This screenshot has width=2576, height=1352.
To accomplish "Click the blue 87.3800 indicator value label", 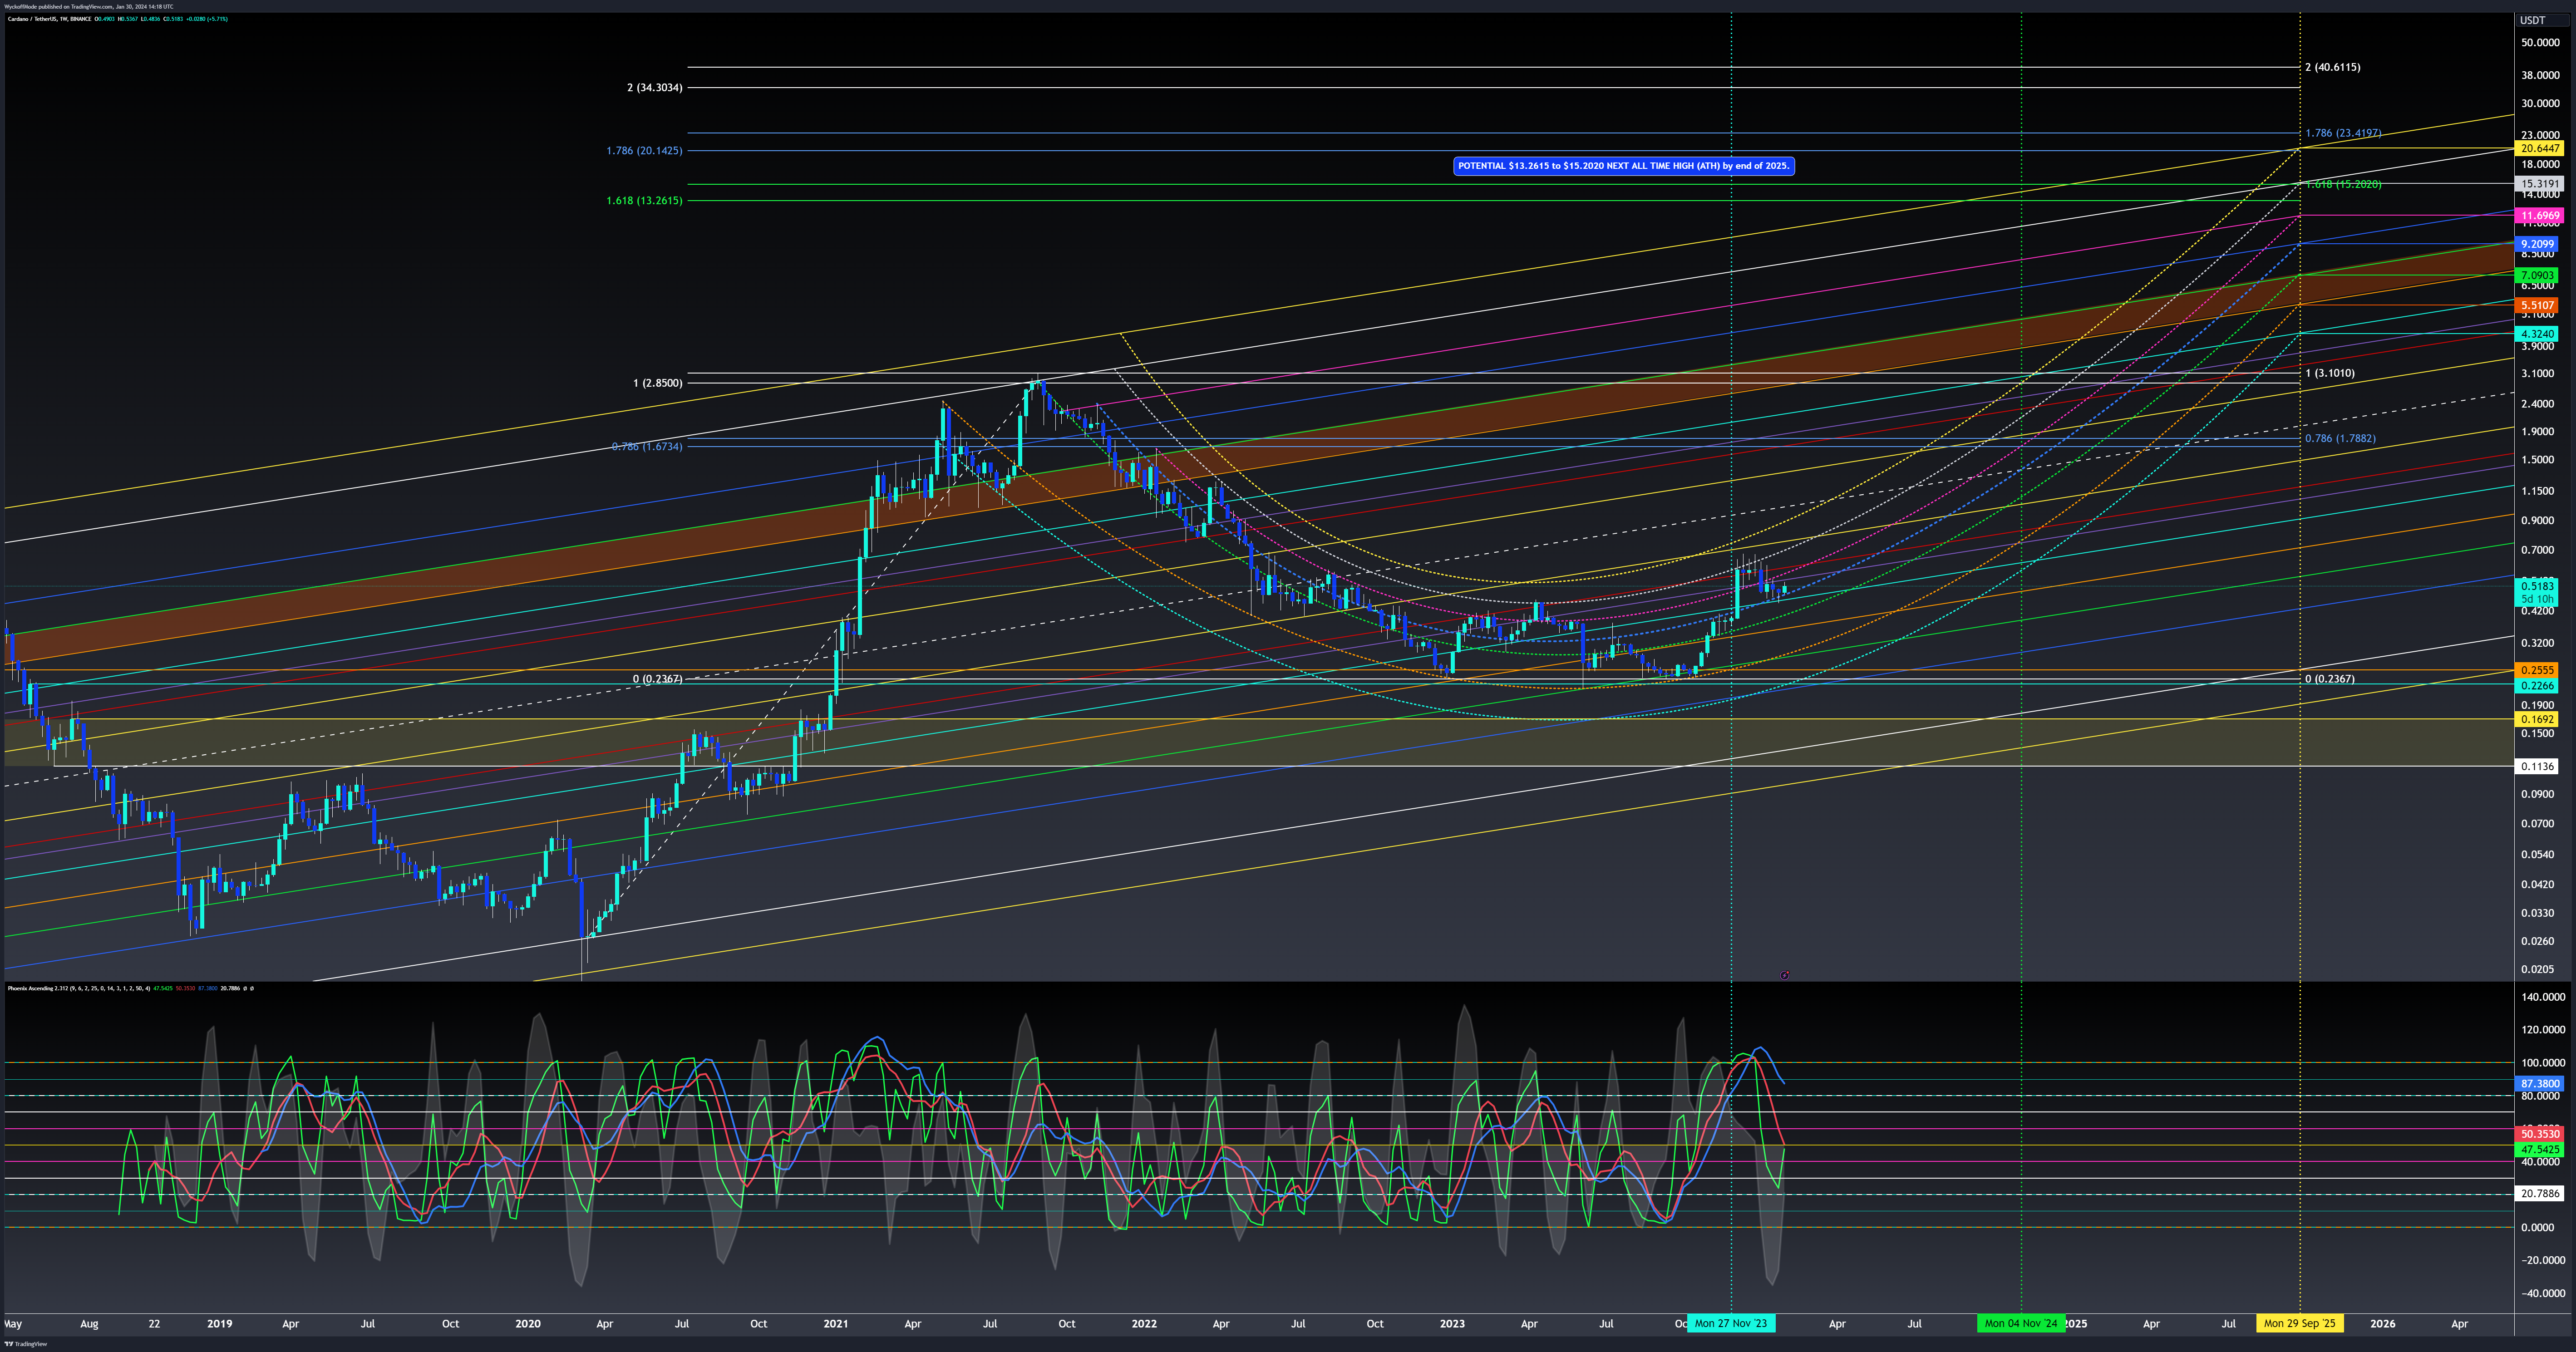I will tap(2539, 1083).
